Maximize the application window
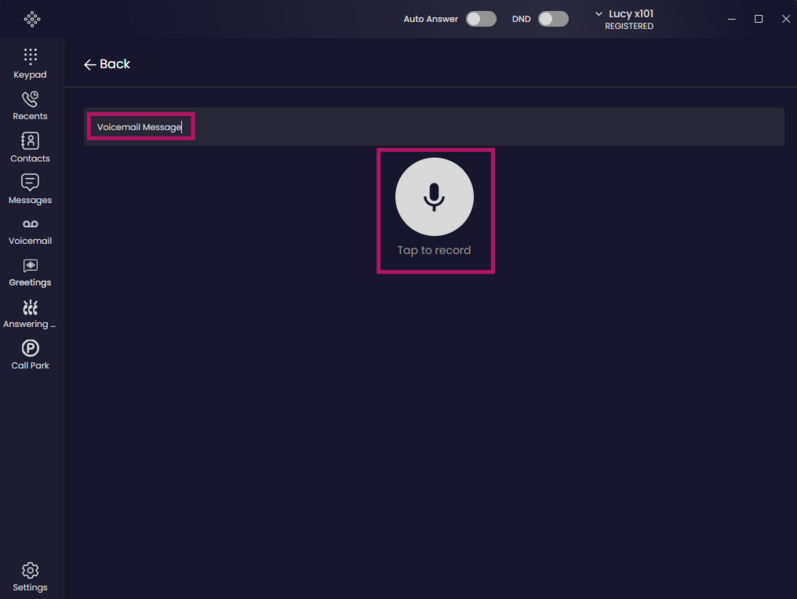 click(x=758, y=19)
